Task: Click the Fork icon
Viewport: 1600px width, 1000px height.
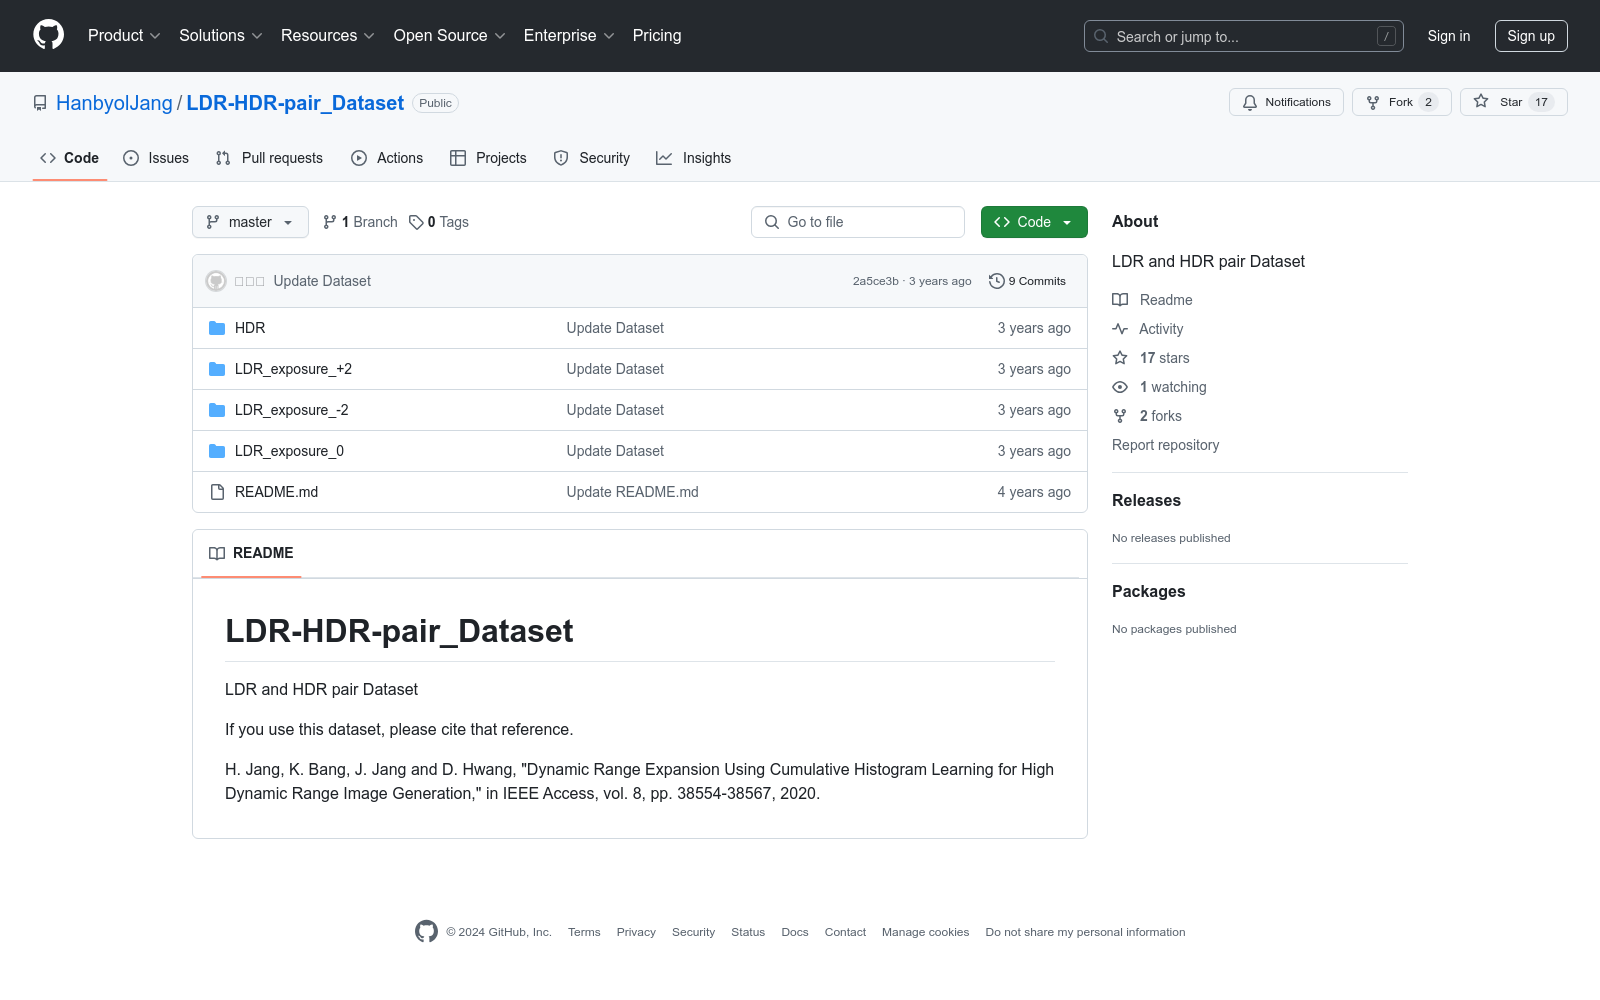Action: (1373, 102)
